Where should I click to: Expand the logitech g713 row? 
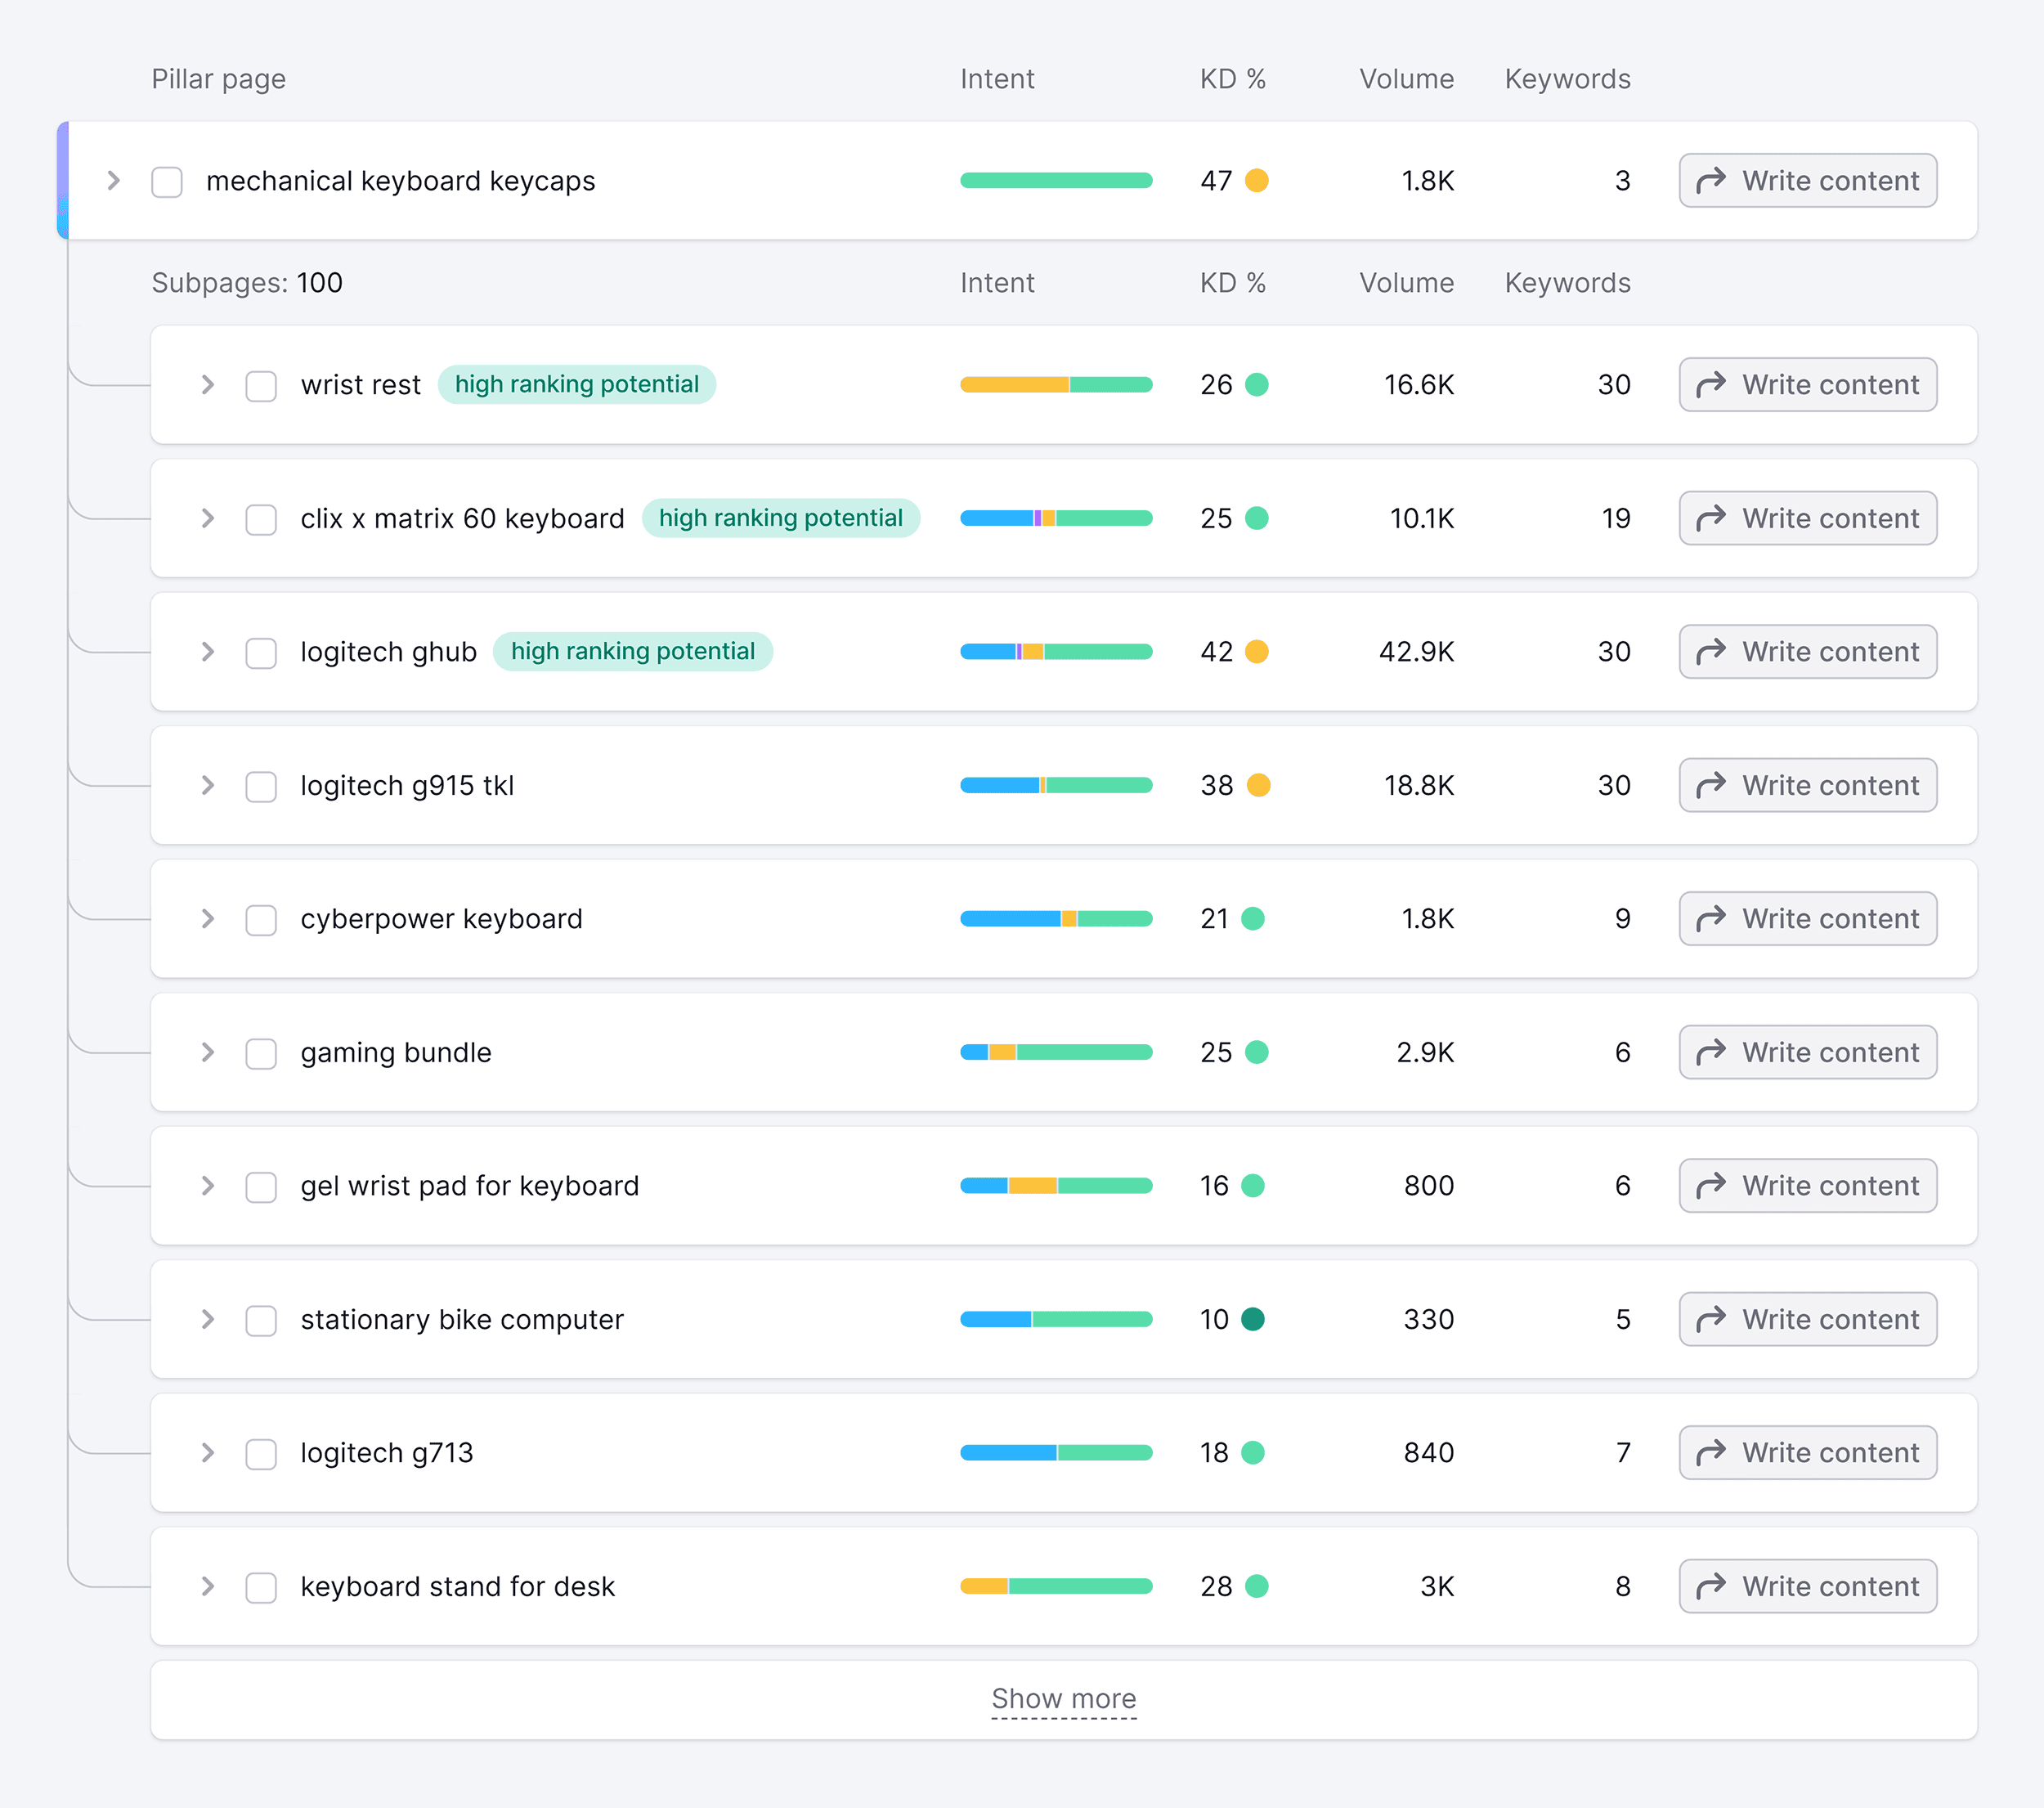point(208,1453)
